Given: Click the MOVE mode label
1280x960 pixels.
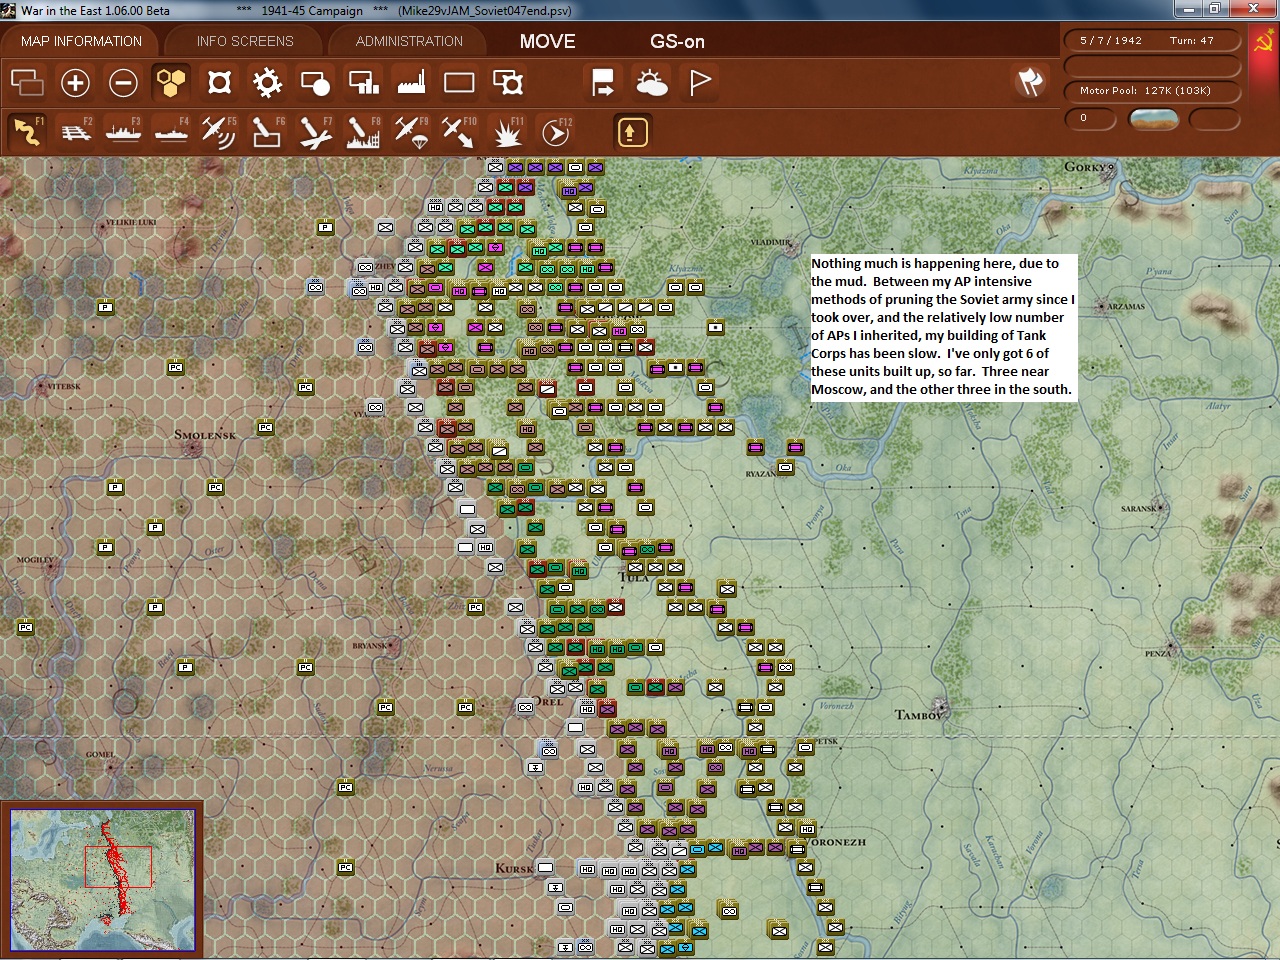Looking at the screenshot, I should coord(547,41).
